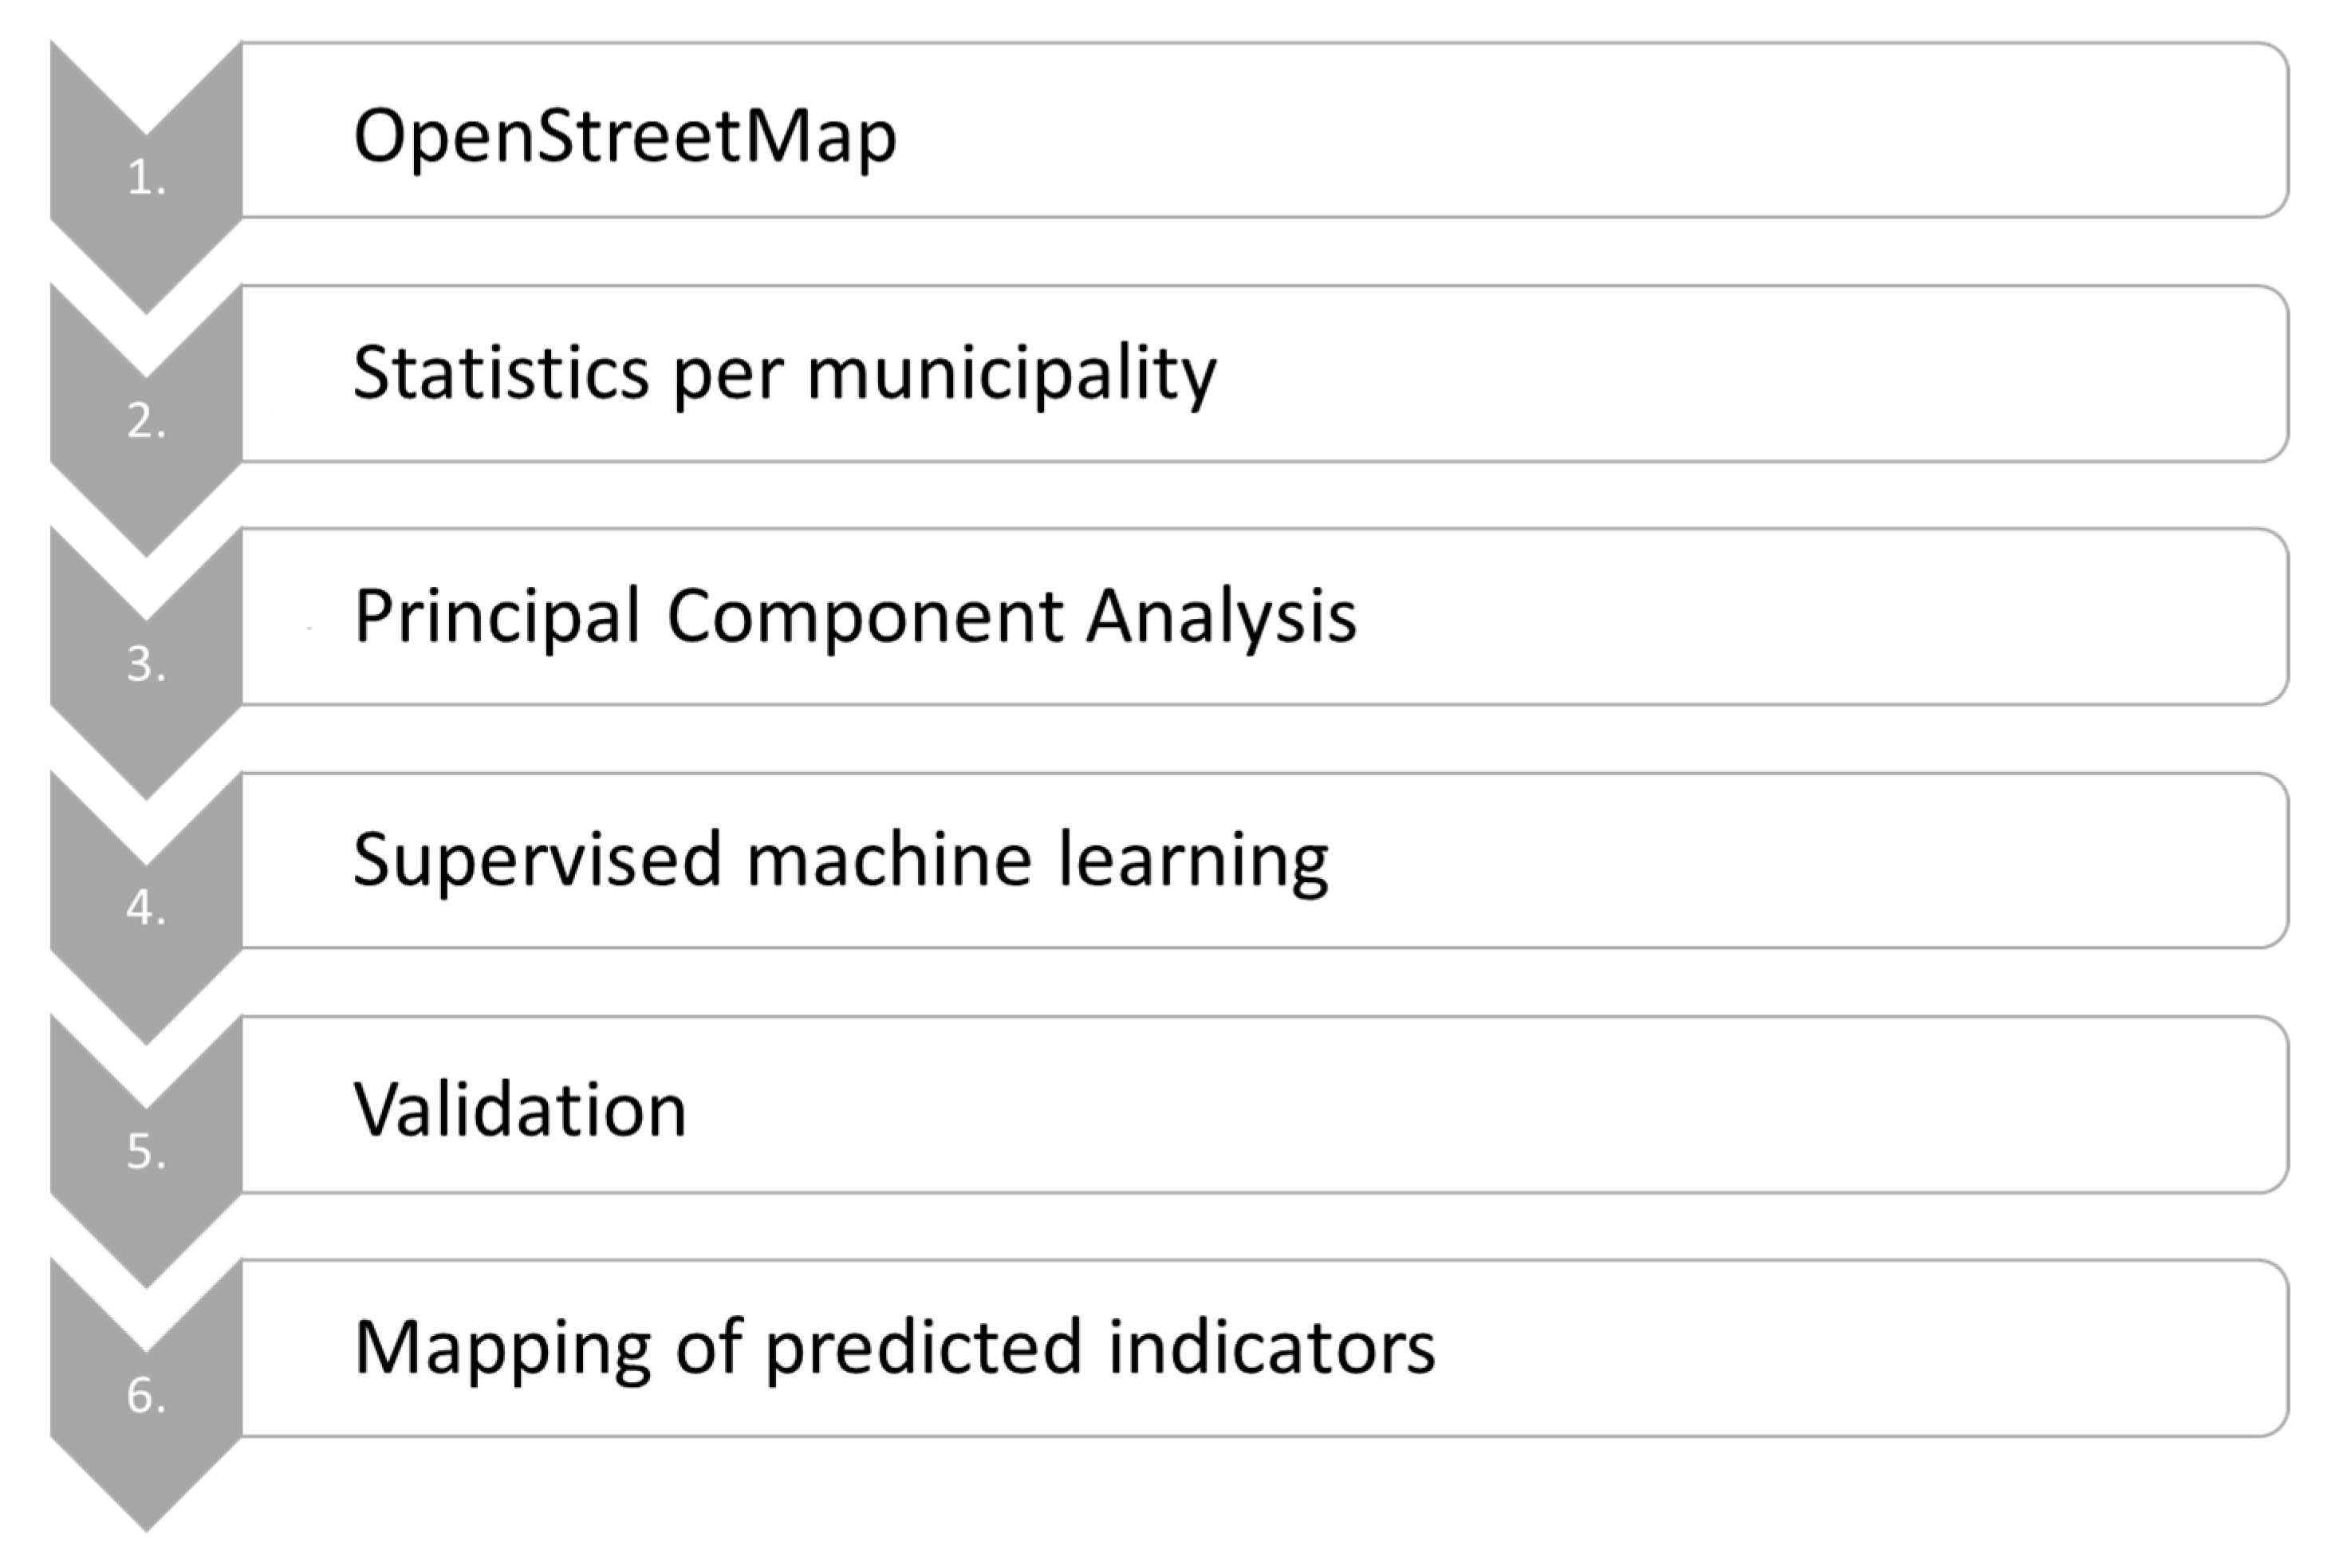Click the Principal Component Analysis text

856,618
